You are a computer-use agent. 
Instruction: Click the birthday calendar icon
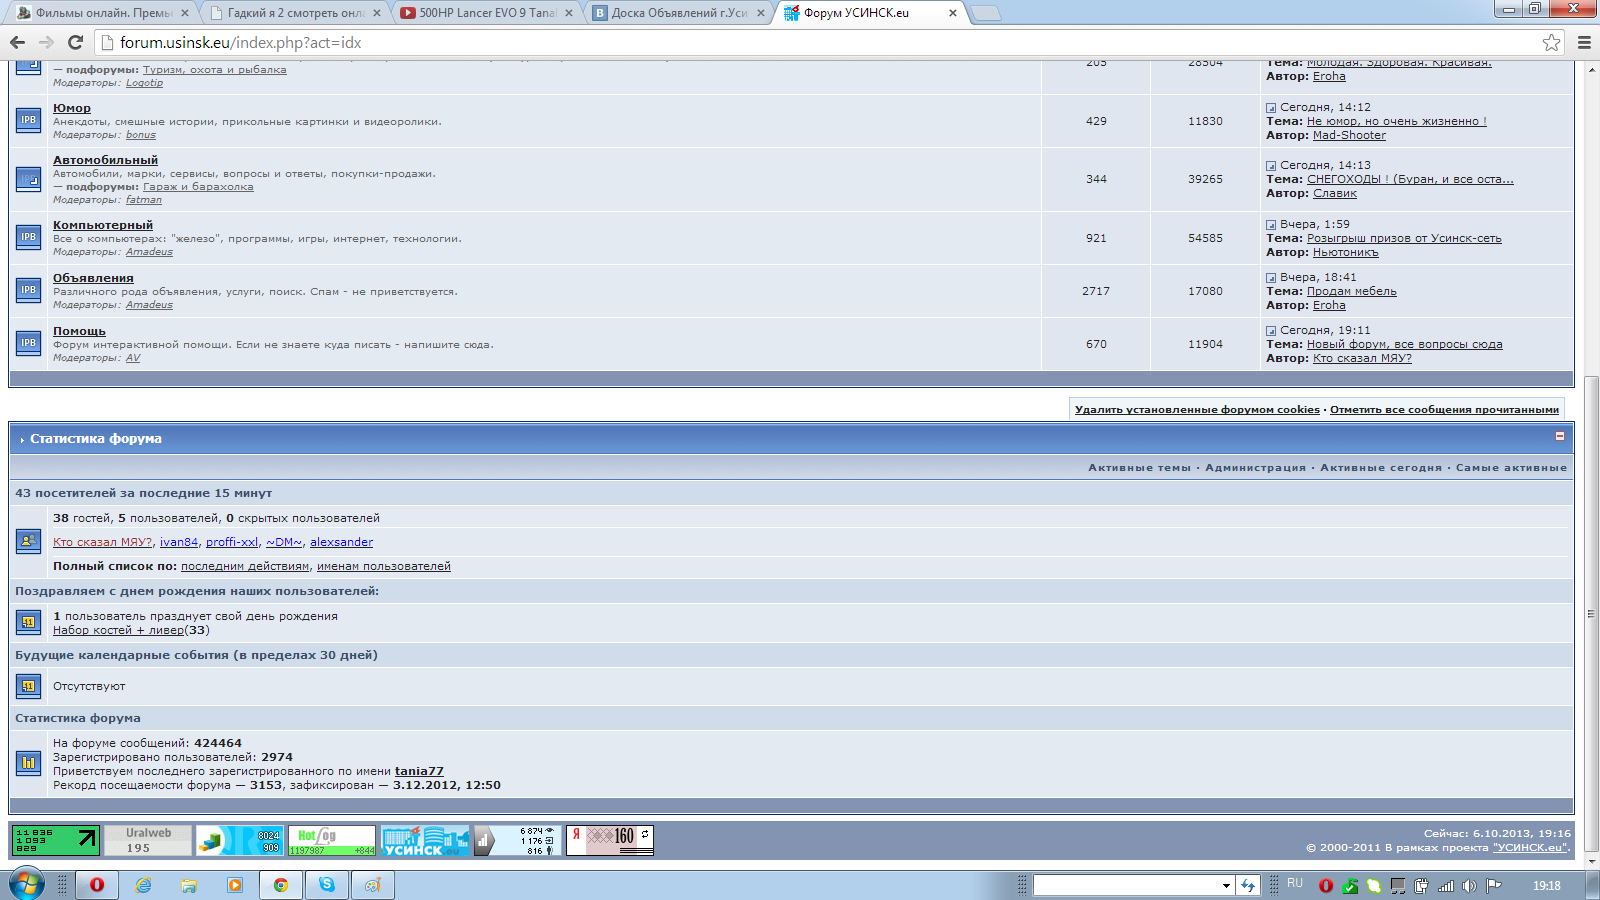click(x=28, y=622)
